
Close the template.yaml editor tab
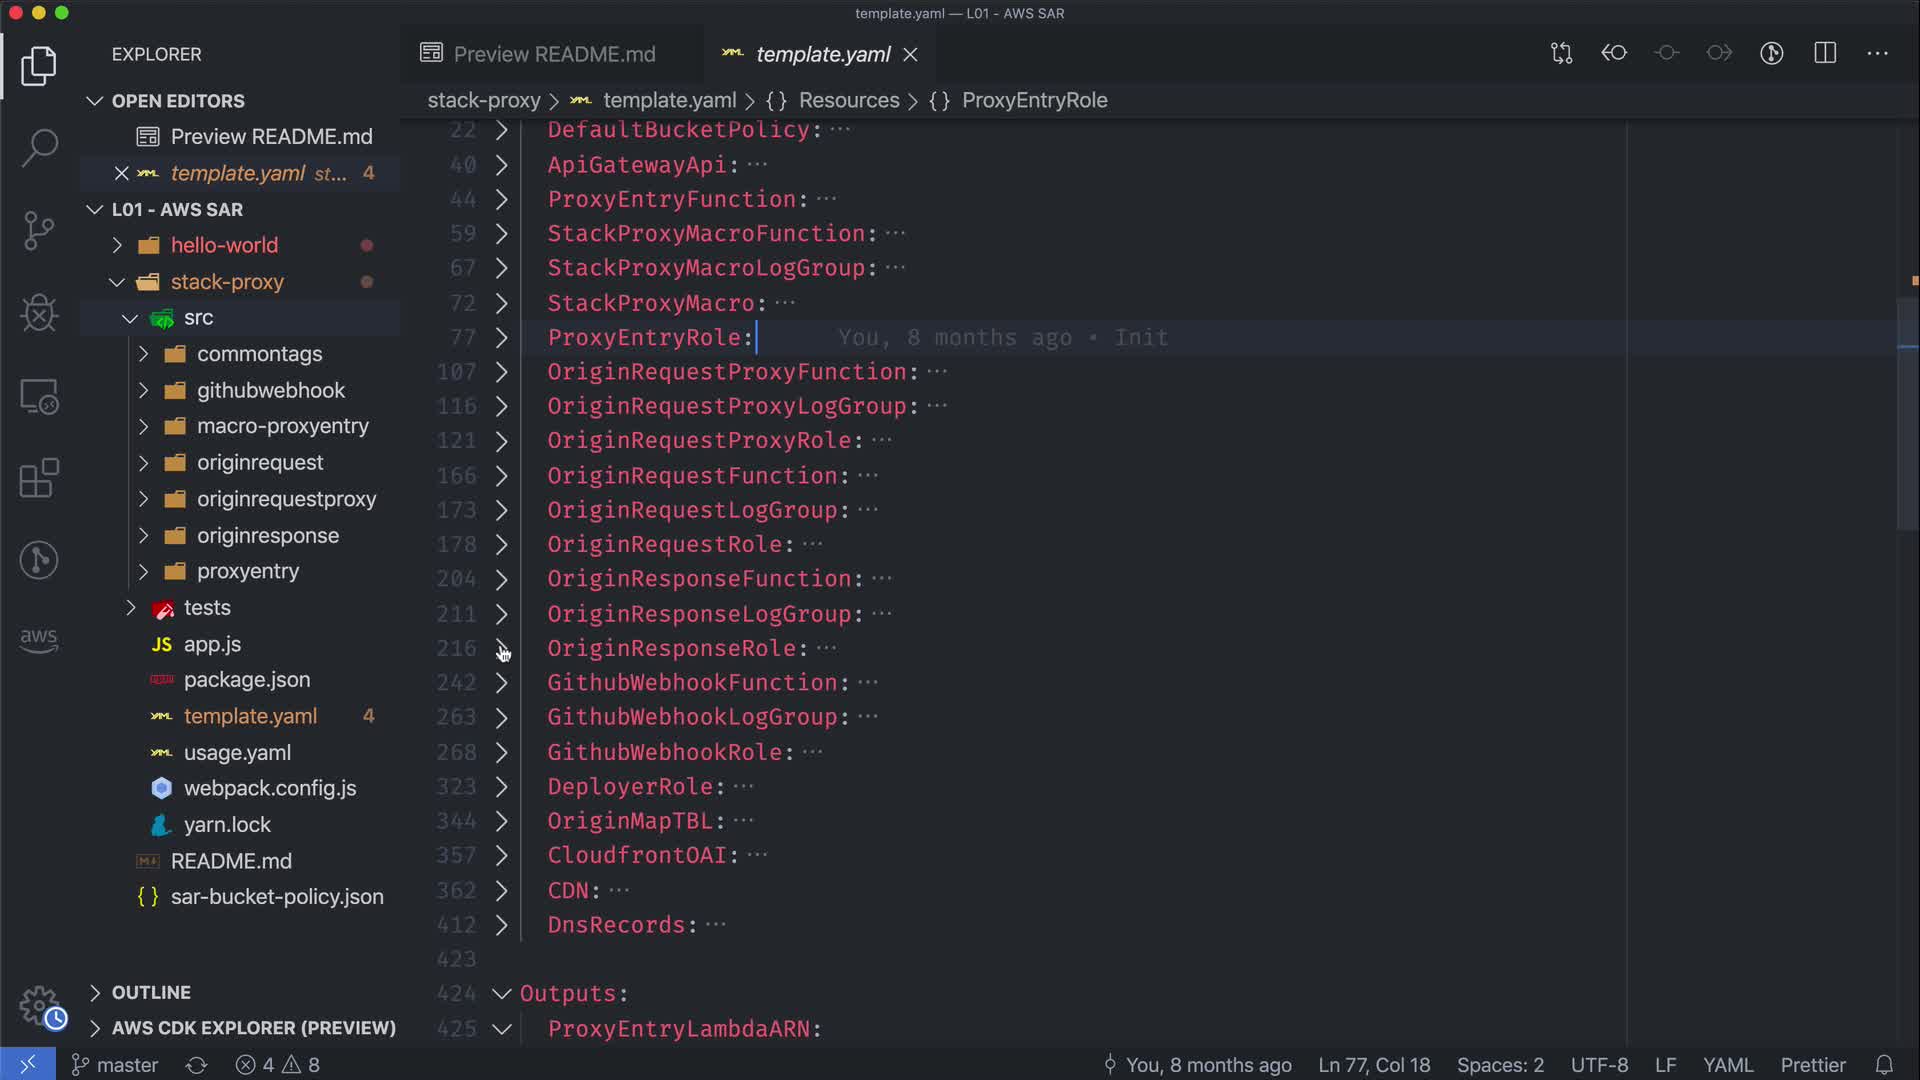coord(910,55)
